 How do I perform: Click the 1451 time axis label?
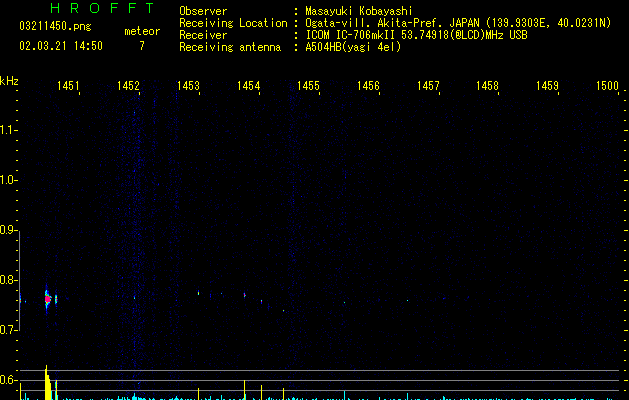[68, 85]
